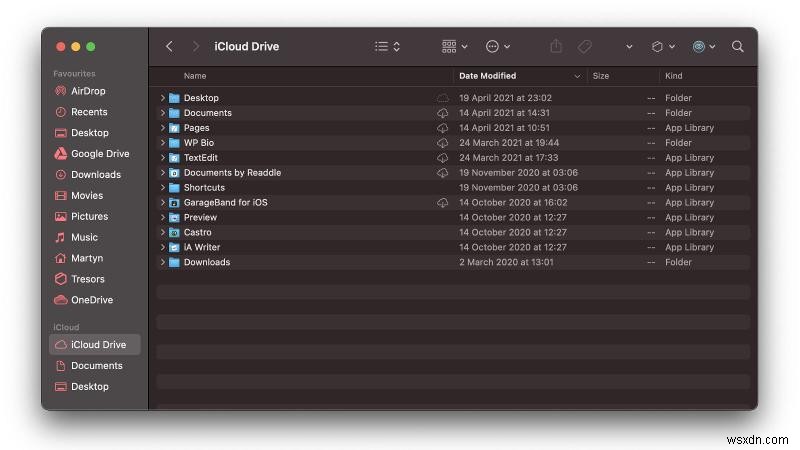This screenshot has width=800, height=450.
Task: Click download cloud icon for GarageBand row
Action: [442, 203]
